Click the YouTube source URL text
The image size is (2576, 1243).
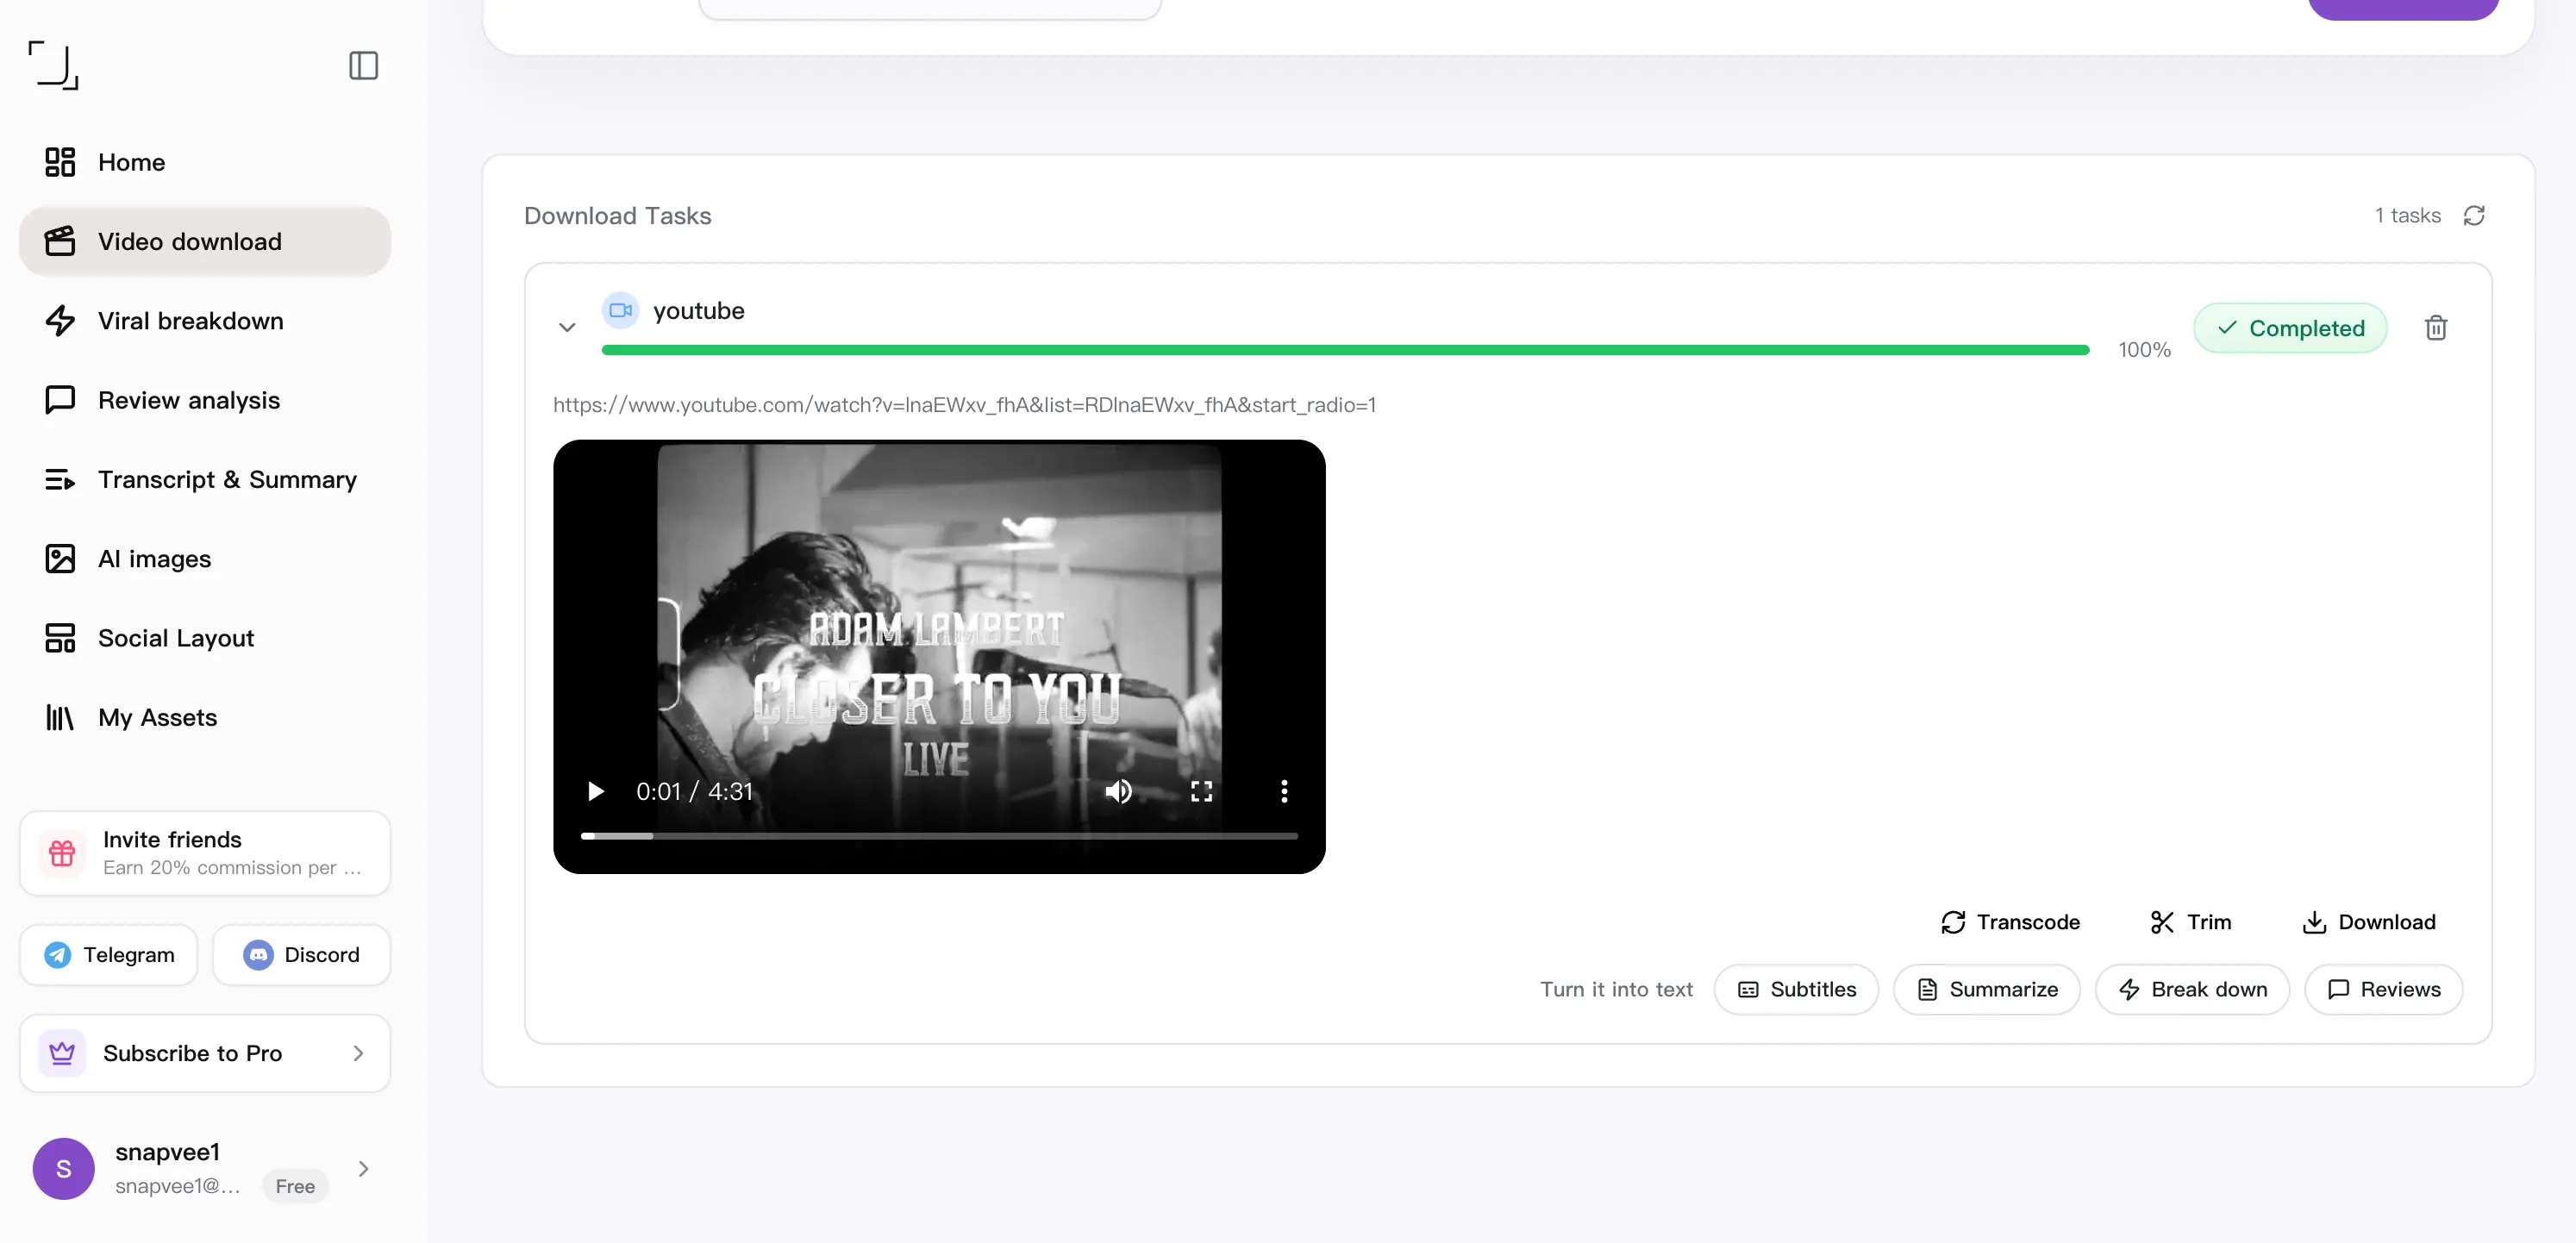coord(964,405)
